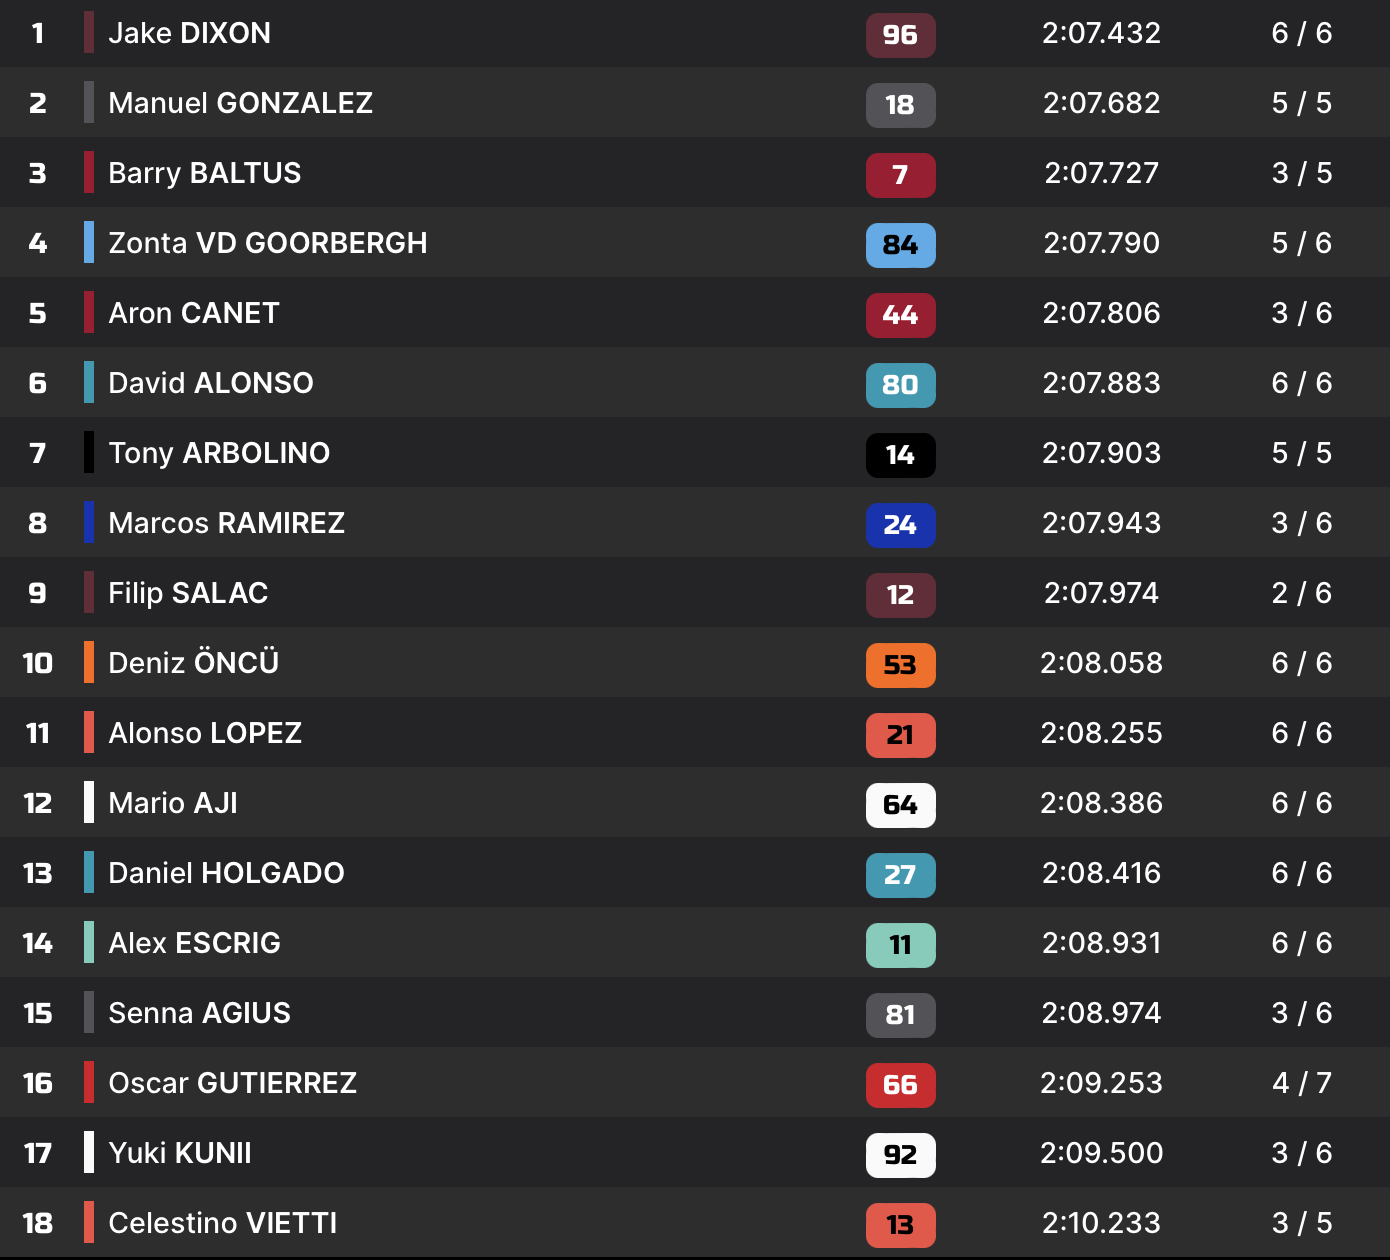
Task: Click the team color bar beside Deniz Öncü
Action: pos(89,662)
